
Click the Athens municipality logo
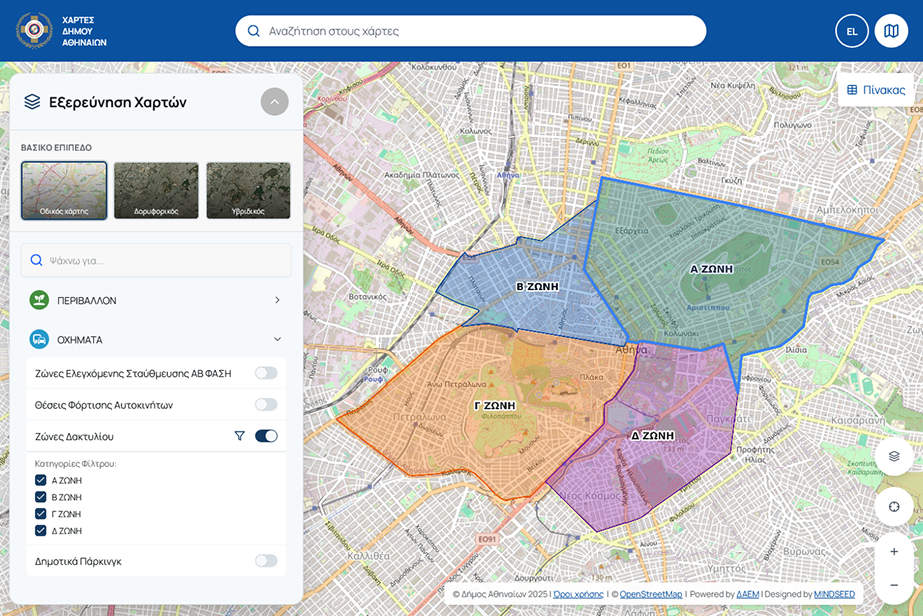pos(34,30)
